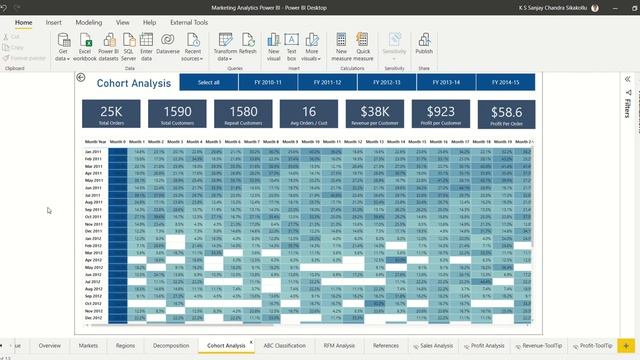Viewport: 640px width, 360px height.
Task: Create a New measure
Action: [341, 47]
